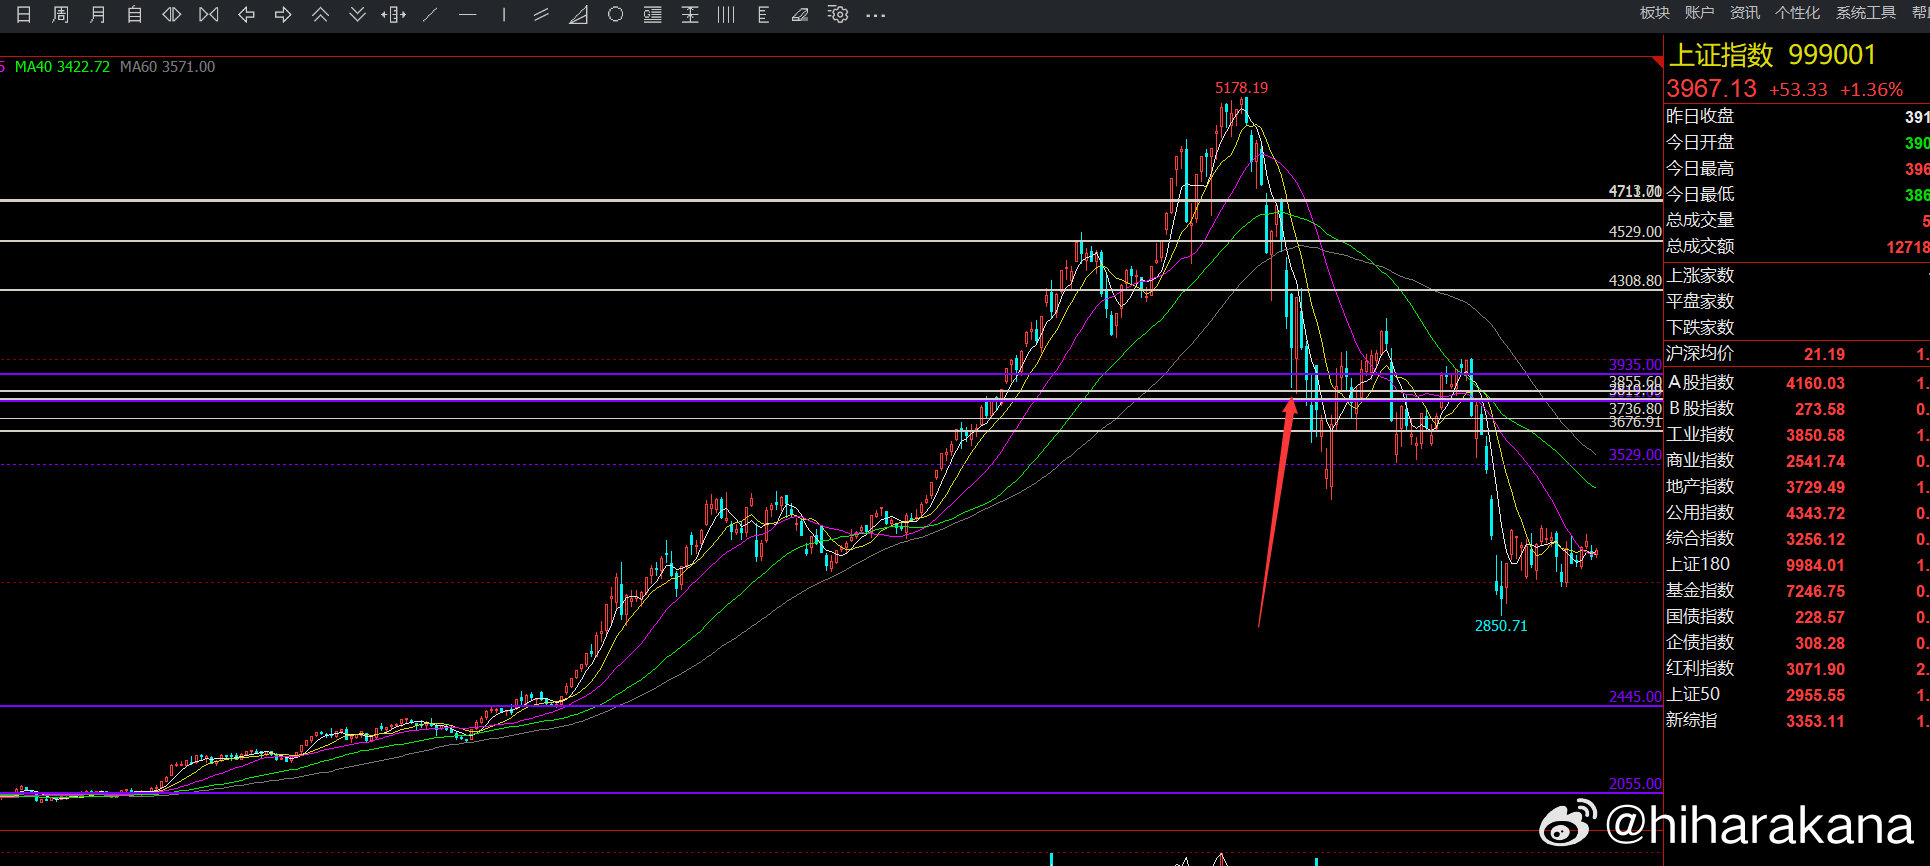The image size is (1930, 866).
Task: Select the Fibonacci ruler tool
Action: click(763, 15)
